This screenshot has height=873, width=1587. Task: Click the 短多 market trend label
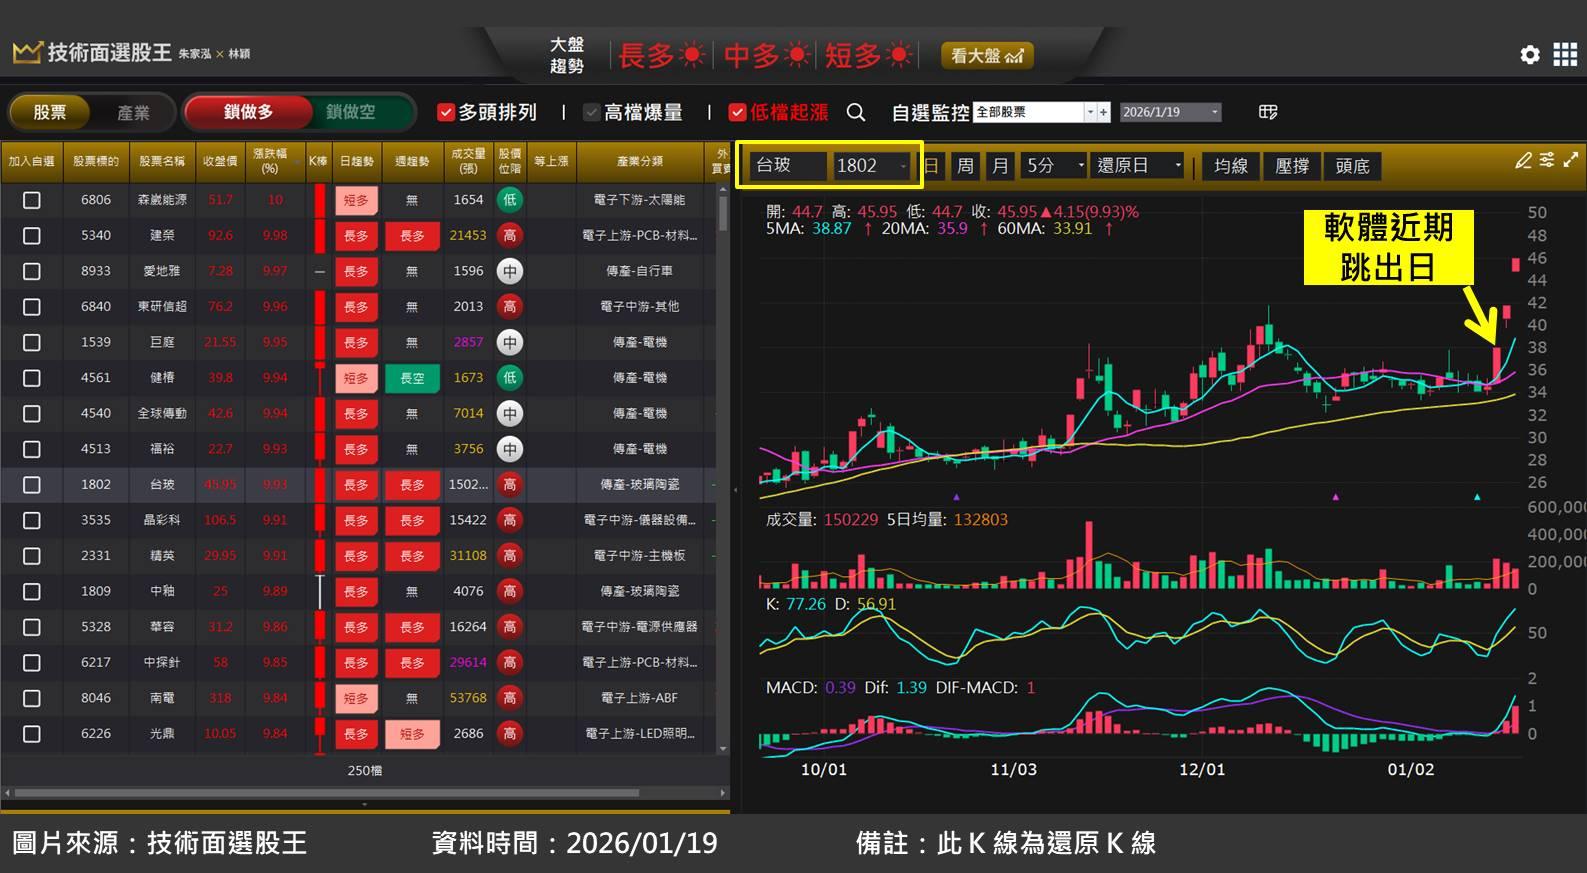[x=853, y=55]
